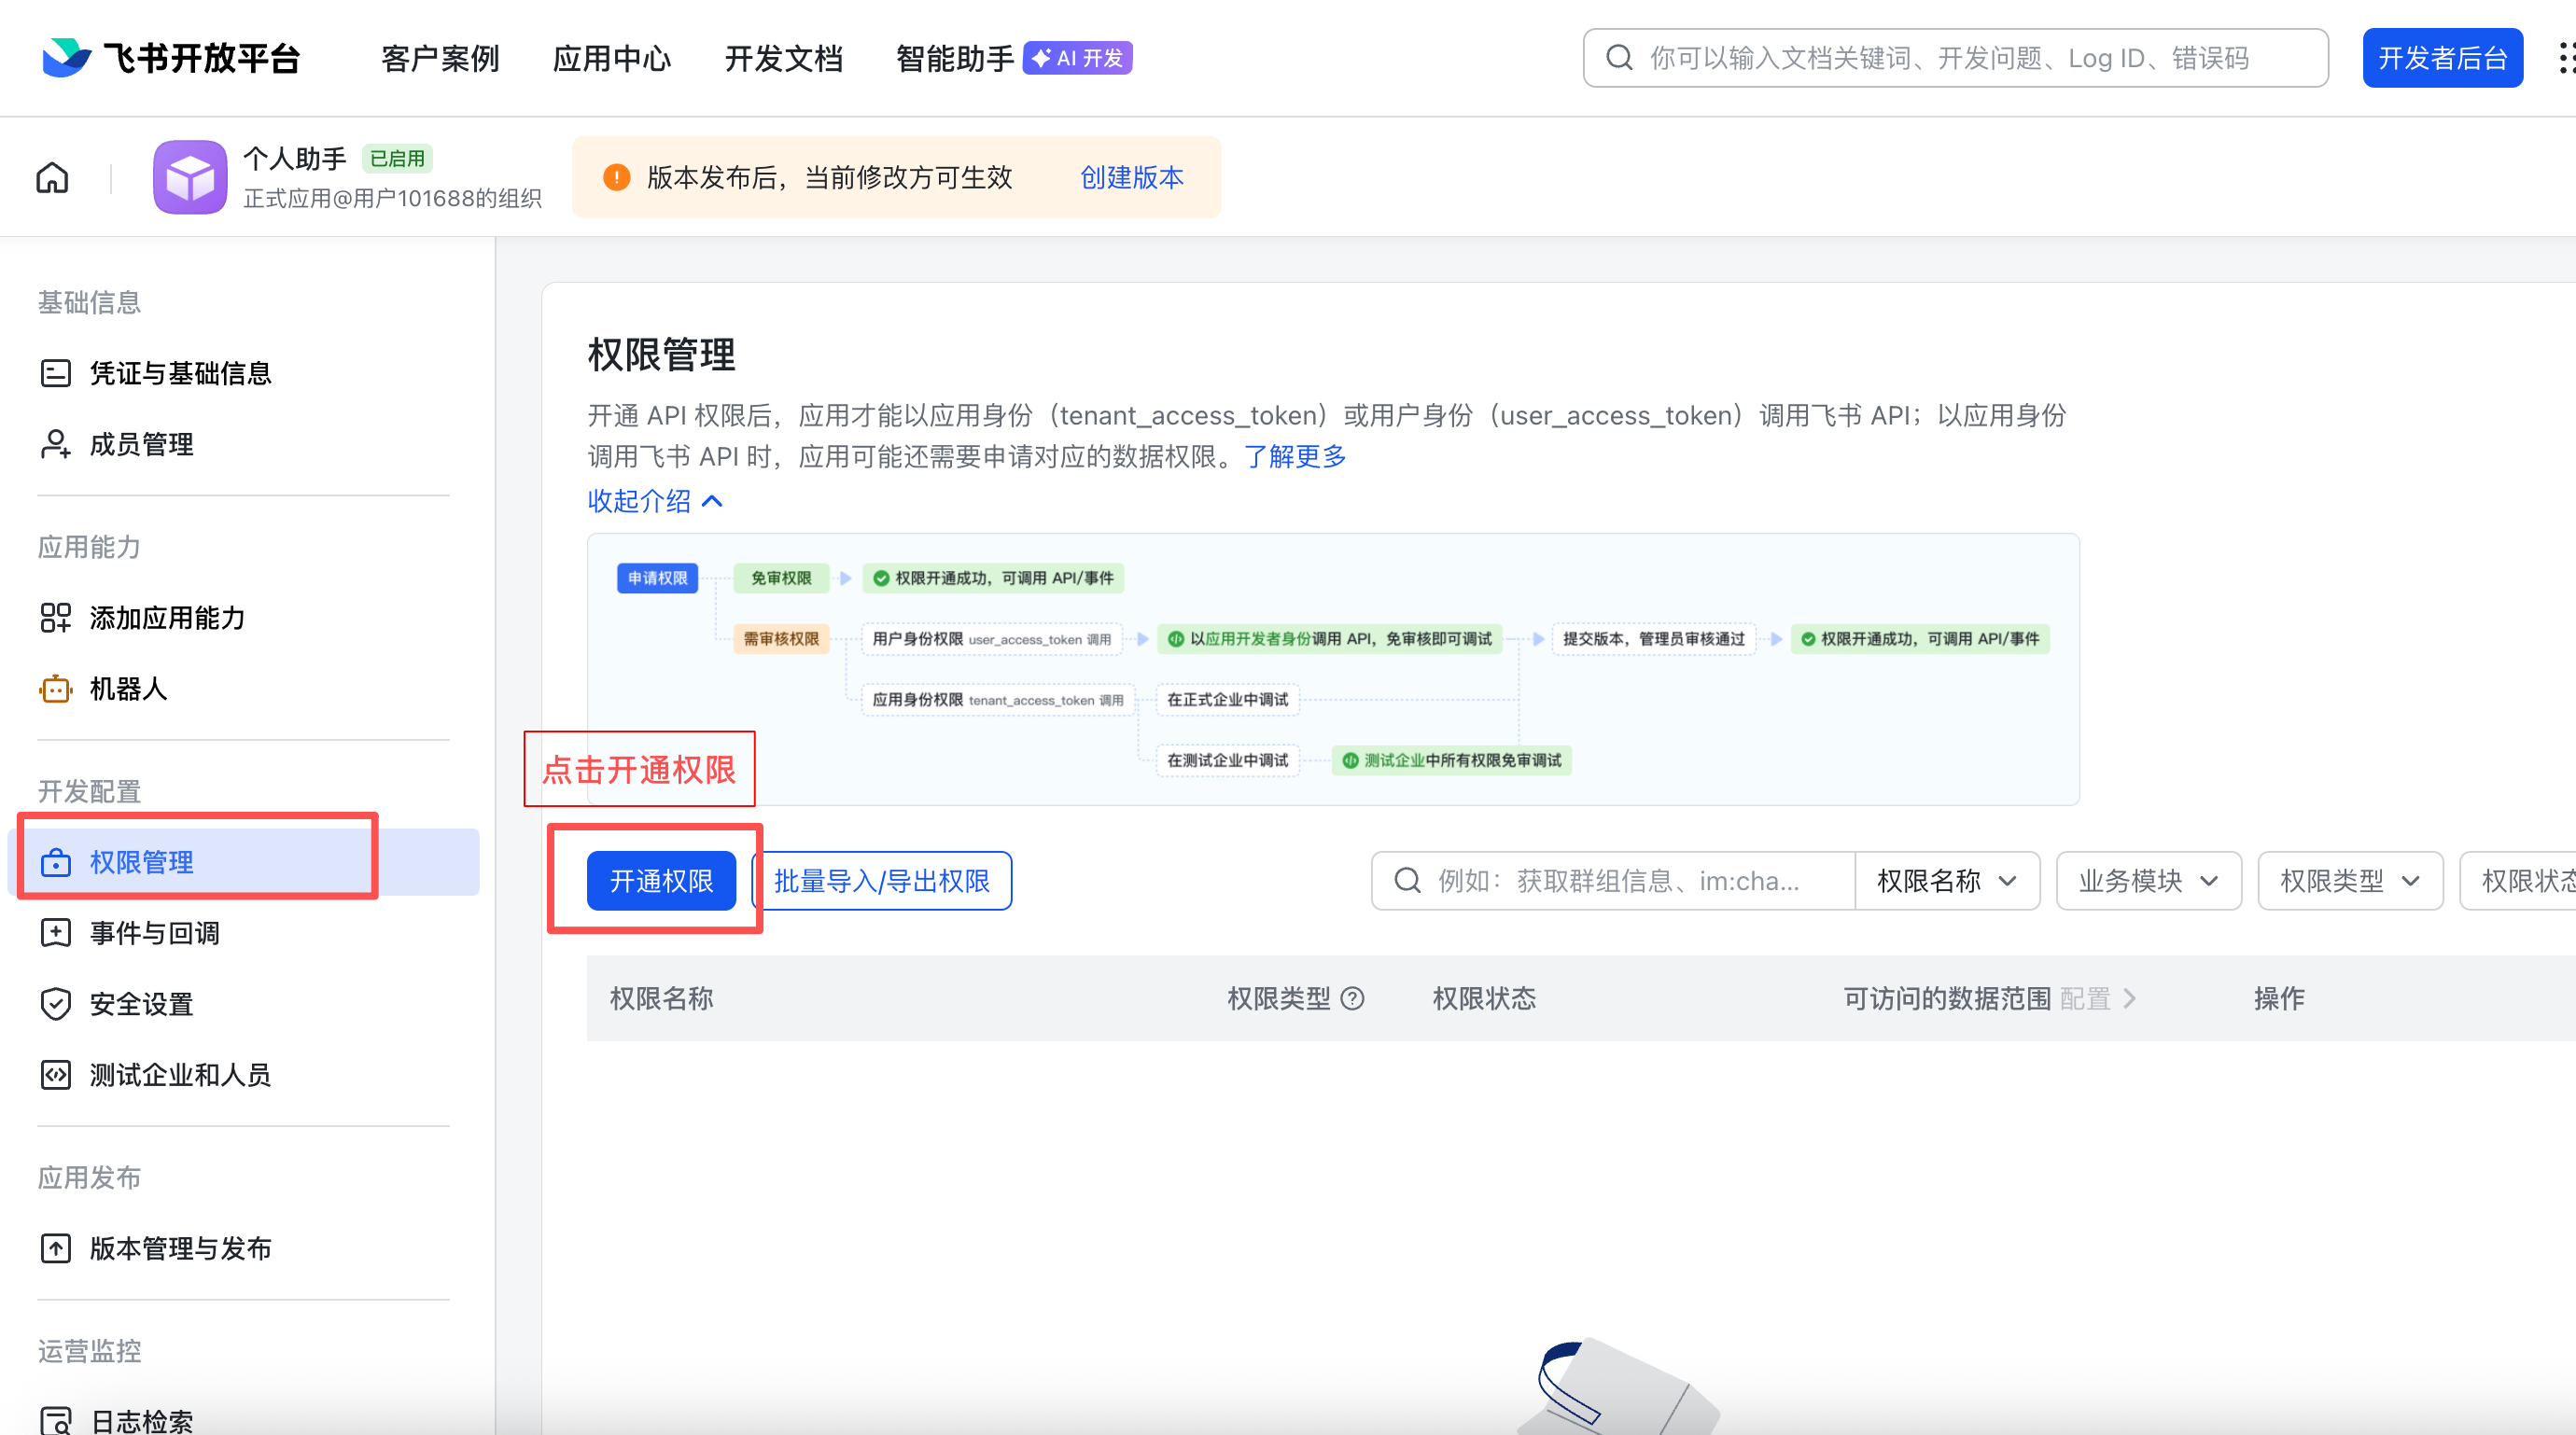Select the 安全设置 shield icon

point(55,1004)
